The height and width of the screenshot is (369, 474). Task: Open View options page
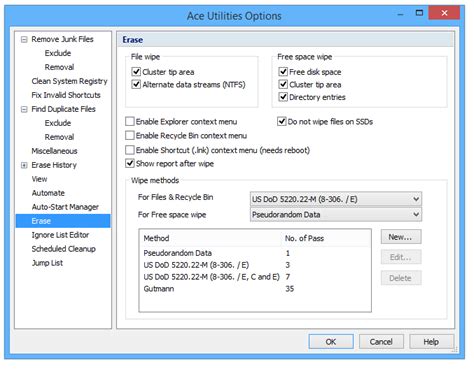39,179
